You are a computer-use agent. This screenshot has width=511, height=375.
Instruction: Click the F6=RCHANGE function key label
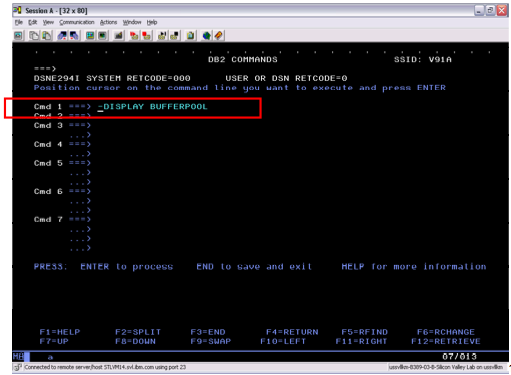446,332
